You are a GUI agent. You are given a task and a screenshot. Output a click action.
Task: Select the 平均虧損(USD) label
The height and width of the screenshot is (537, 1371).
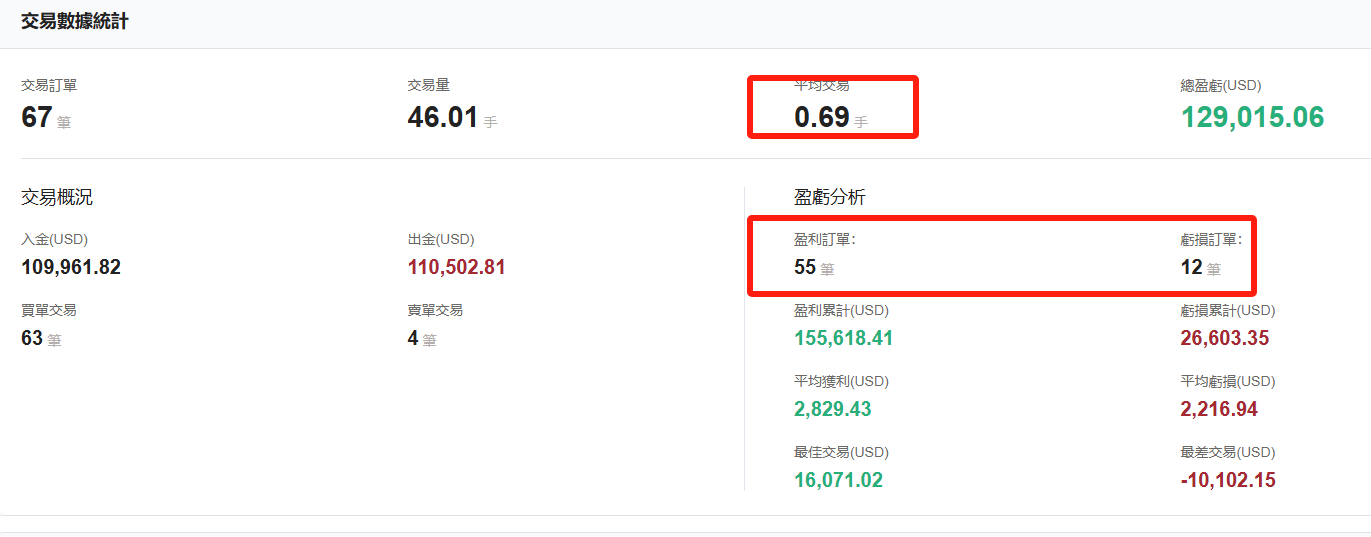click(1228, 382)
